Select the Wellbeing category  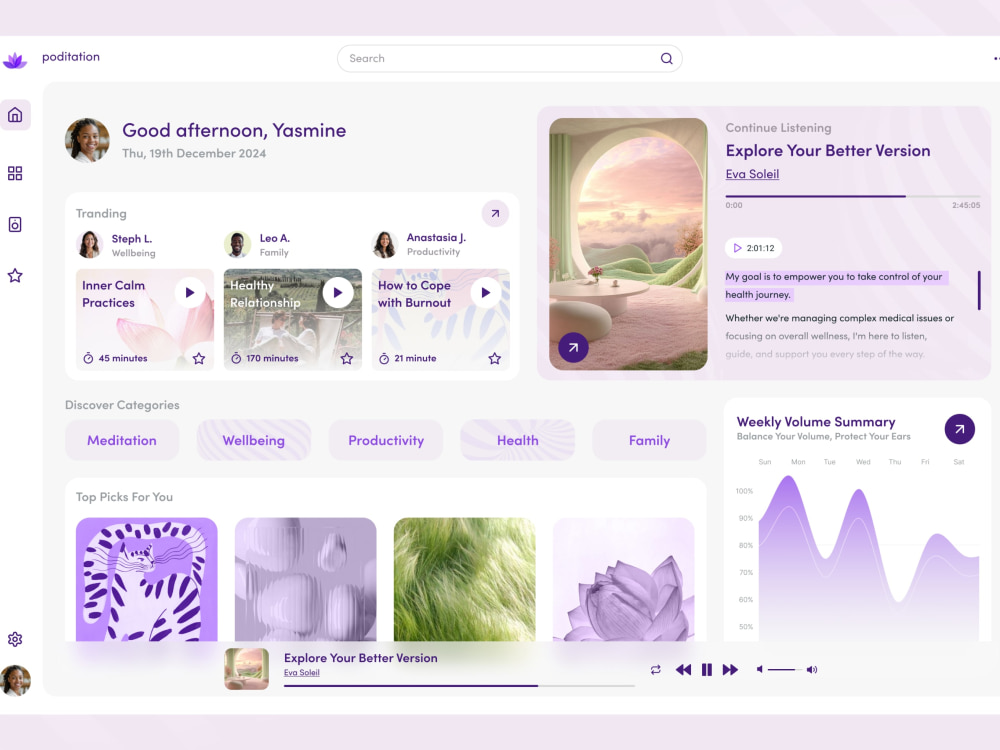pyautogui.click(x=254, y=440)
